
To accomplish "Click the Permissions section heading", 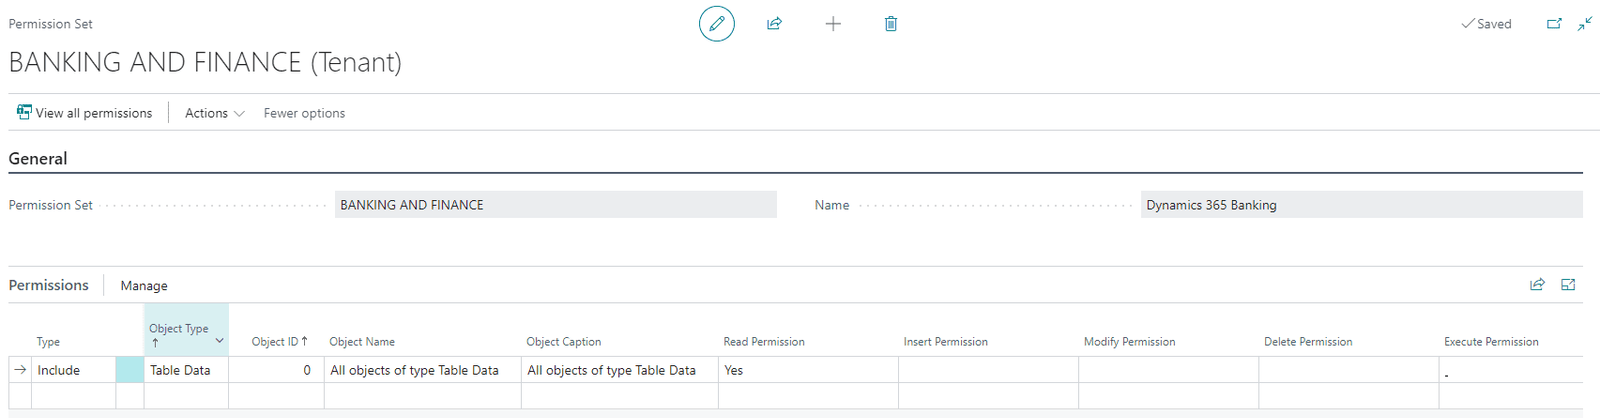I will (x=49, y=285).
